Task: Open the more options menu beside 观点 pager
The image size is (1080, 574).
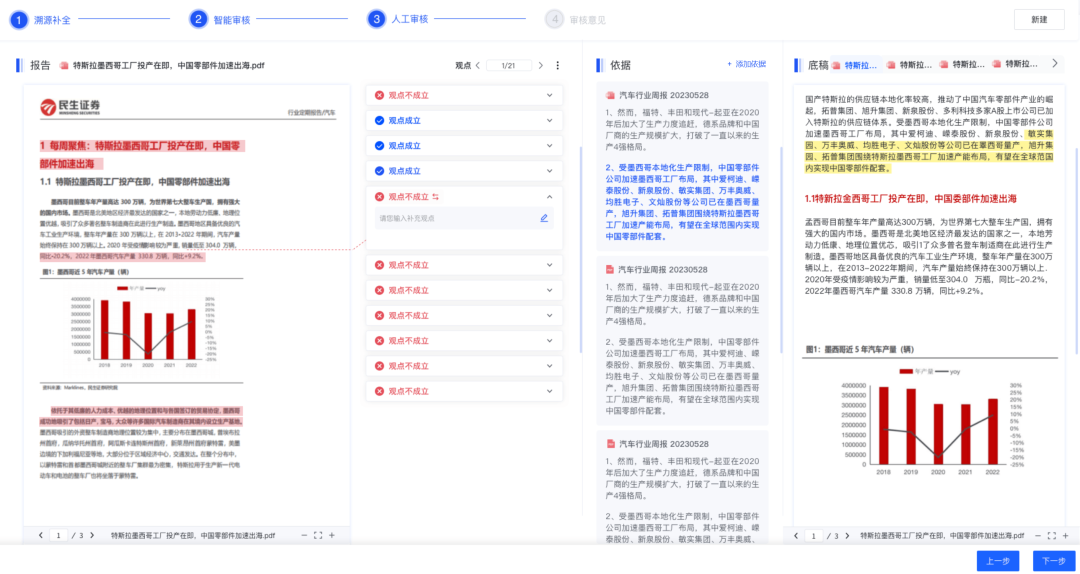Action: [557, 65]
